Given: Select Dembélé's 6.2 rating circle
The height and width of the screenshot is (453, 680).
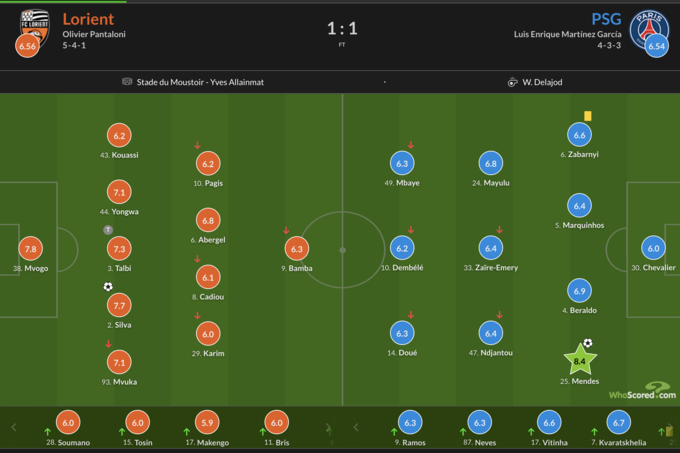Looking at the screenshot, I should click(x=402, y=248).
